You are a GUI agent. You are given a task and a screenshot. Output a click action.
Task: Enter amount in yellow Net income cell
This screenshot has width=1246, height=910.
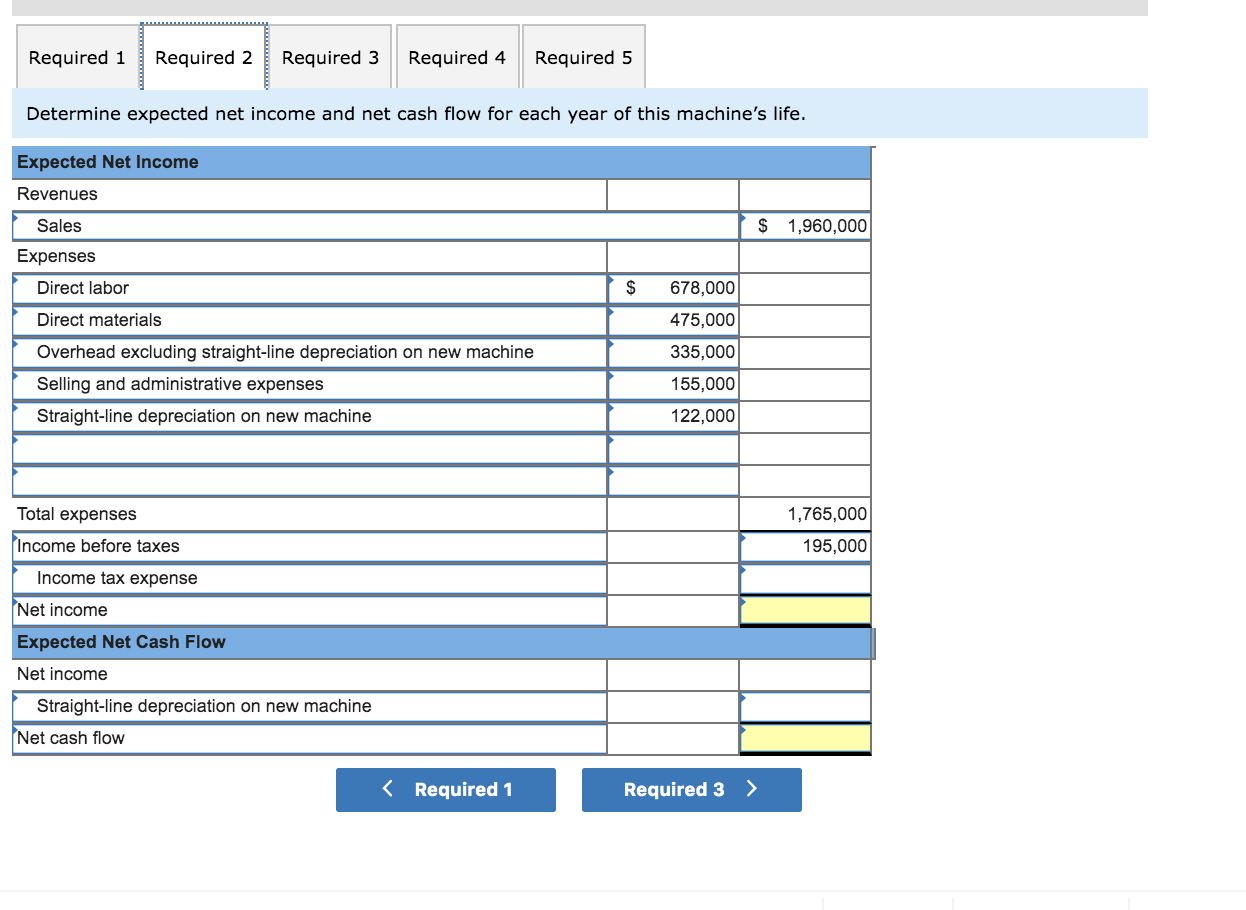805,609
